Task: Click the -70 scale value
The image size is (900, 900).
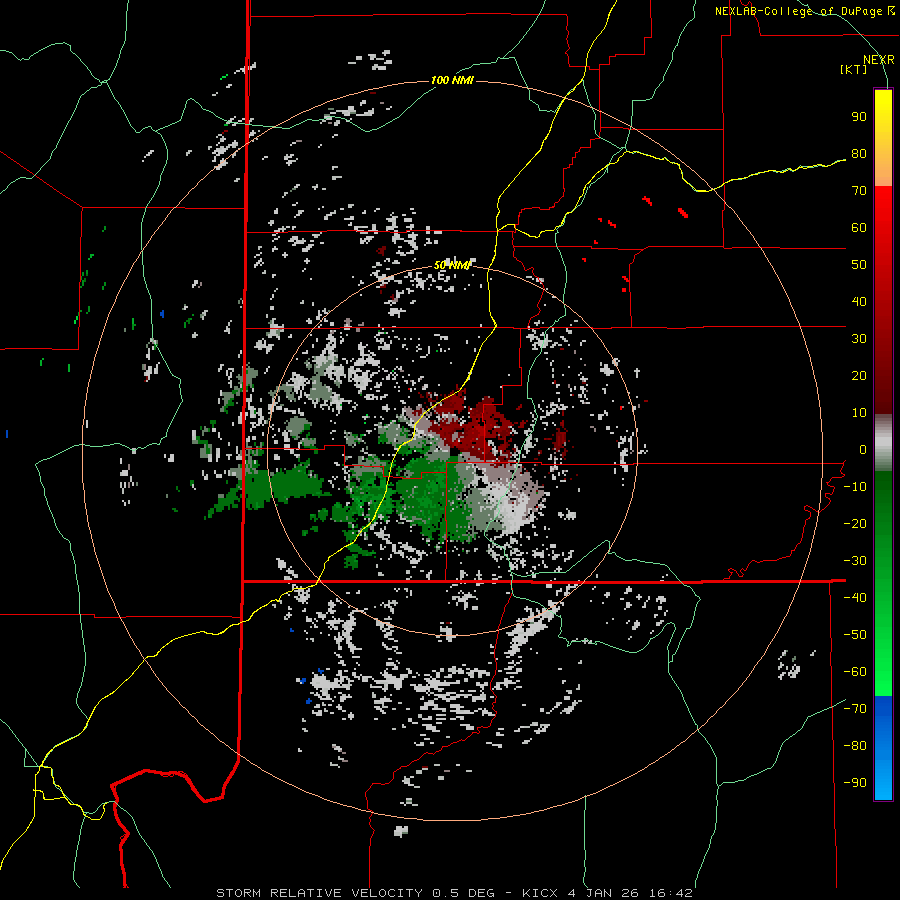Action: (x=855, y=709)
